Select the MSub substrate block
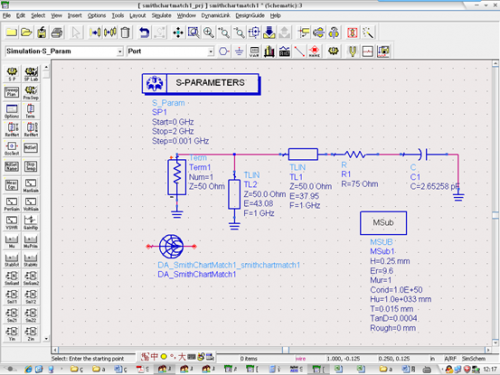The width and height of the screenshot is (500, 375). [x=383, y=223]
